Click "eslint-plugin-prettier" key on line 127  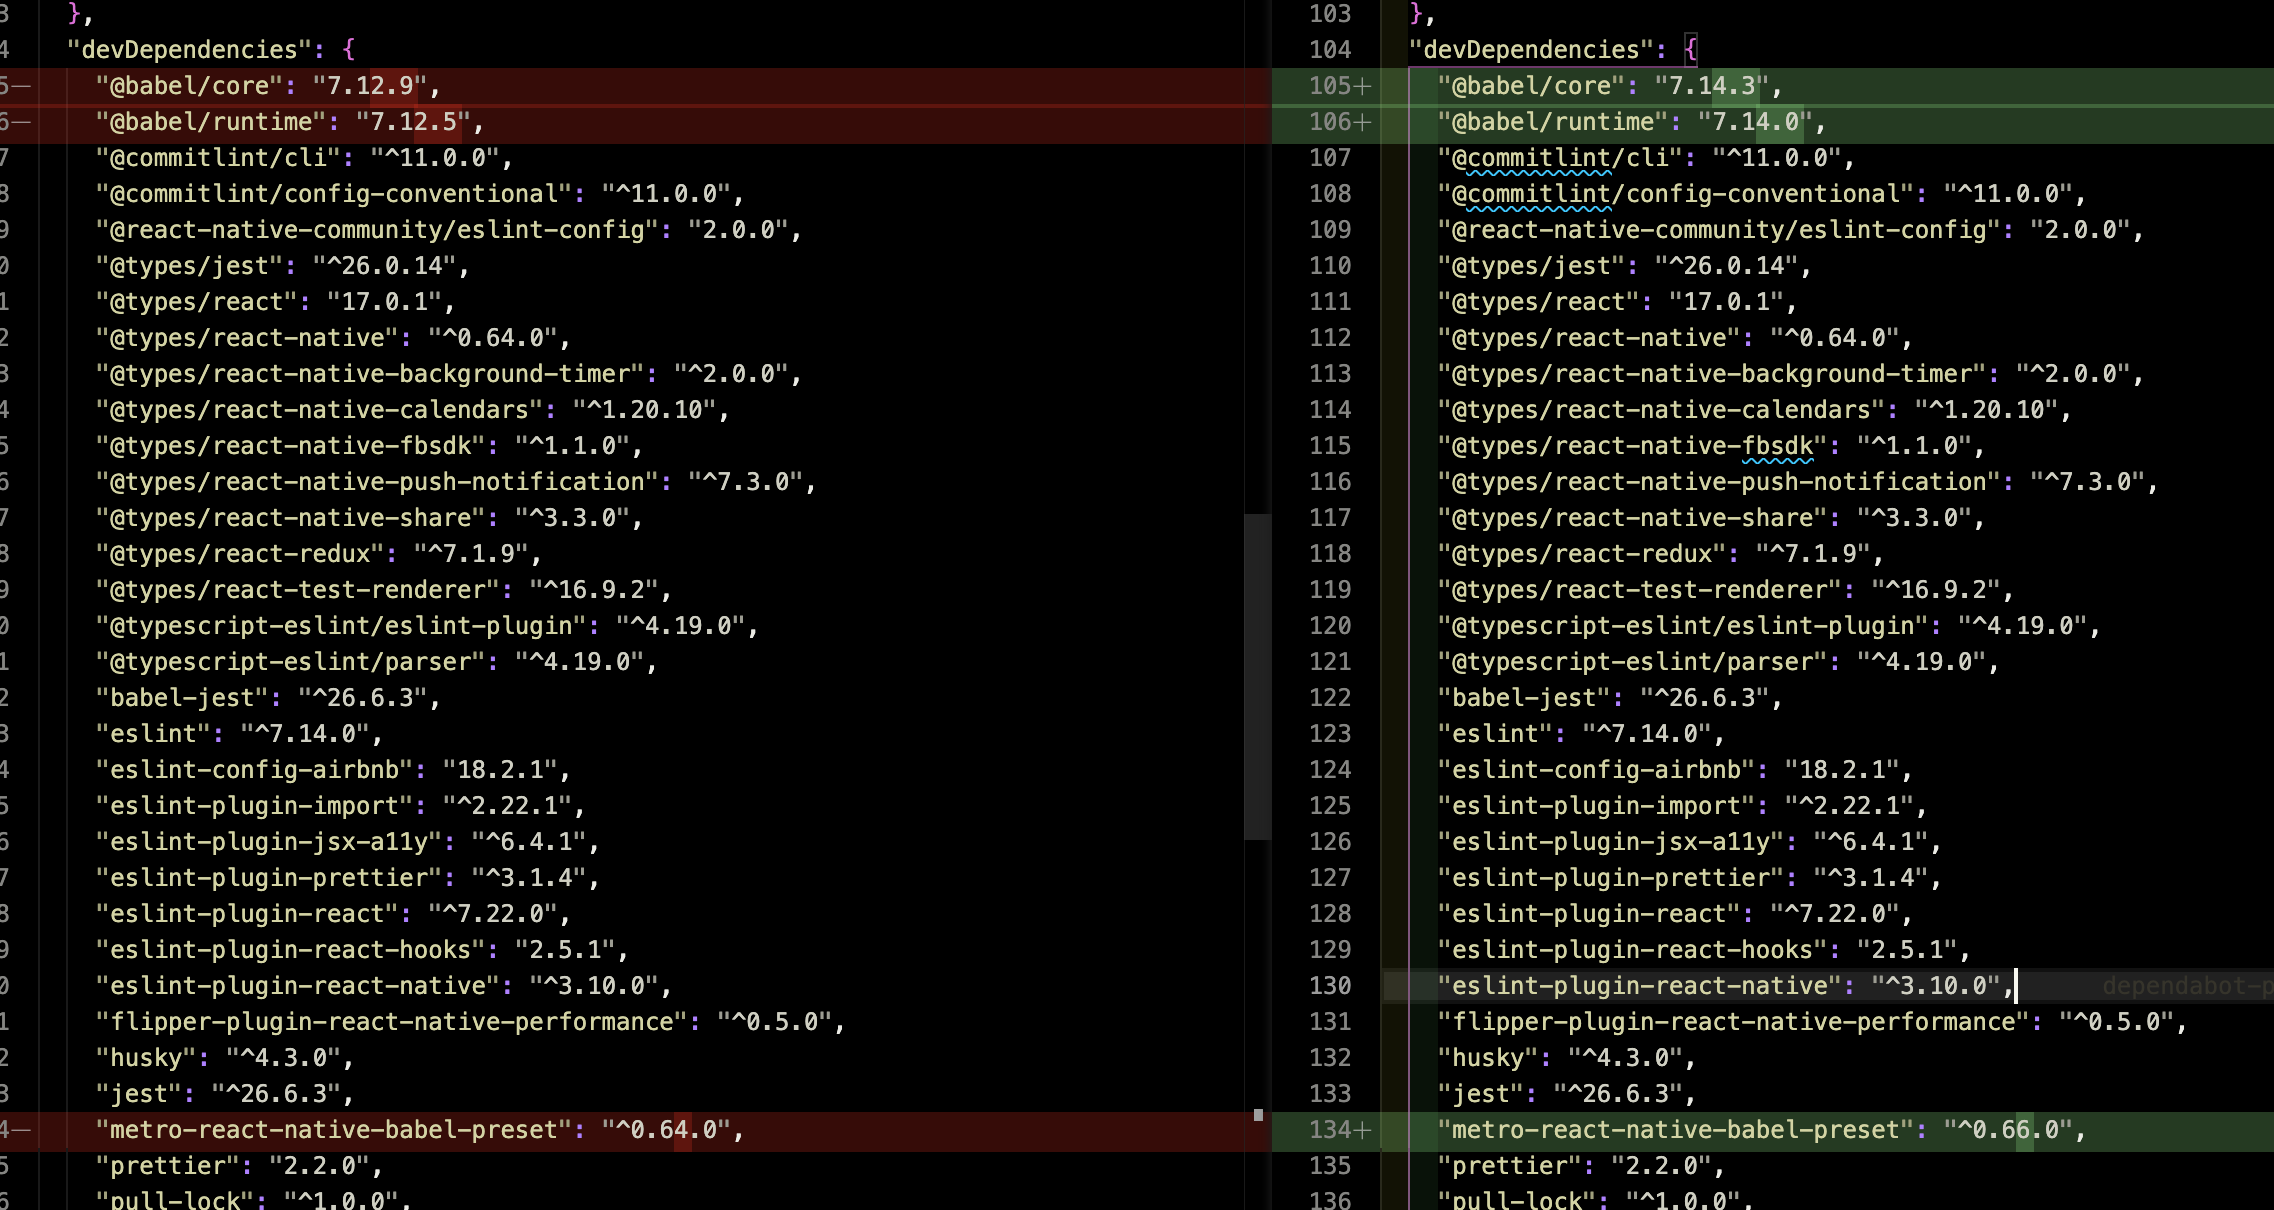[x=1611, y=878]
